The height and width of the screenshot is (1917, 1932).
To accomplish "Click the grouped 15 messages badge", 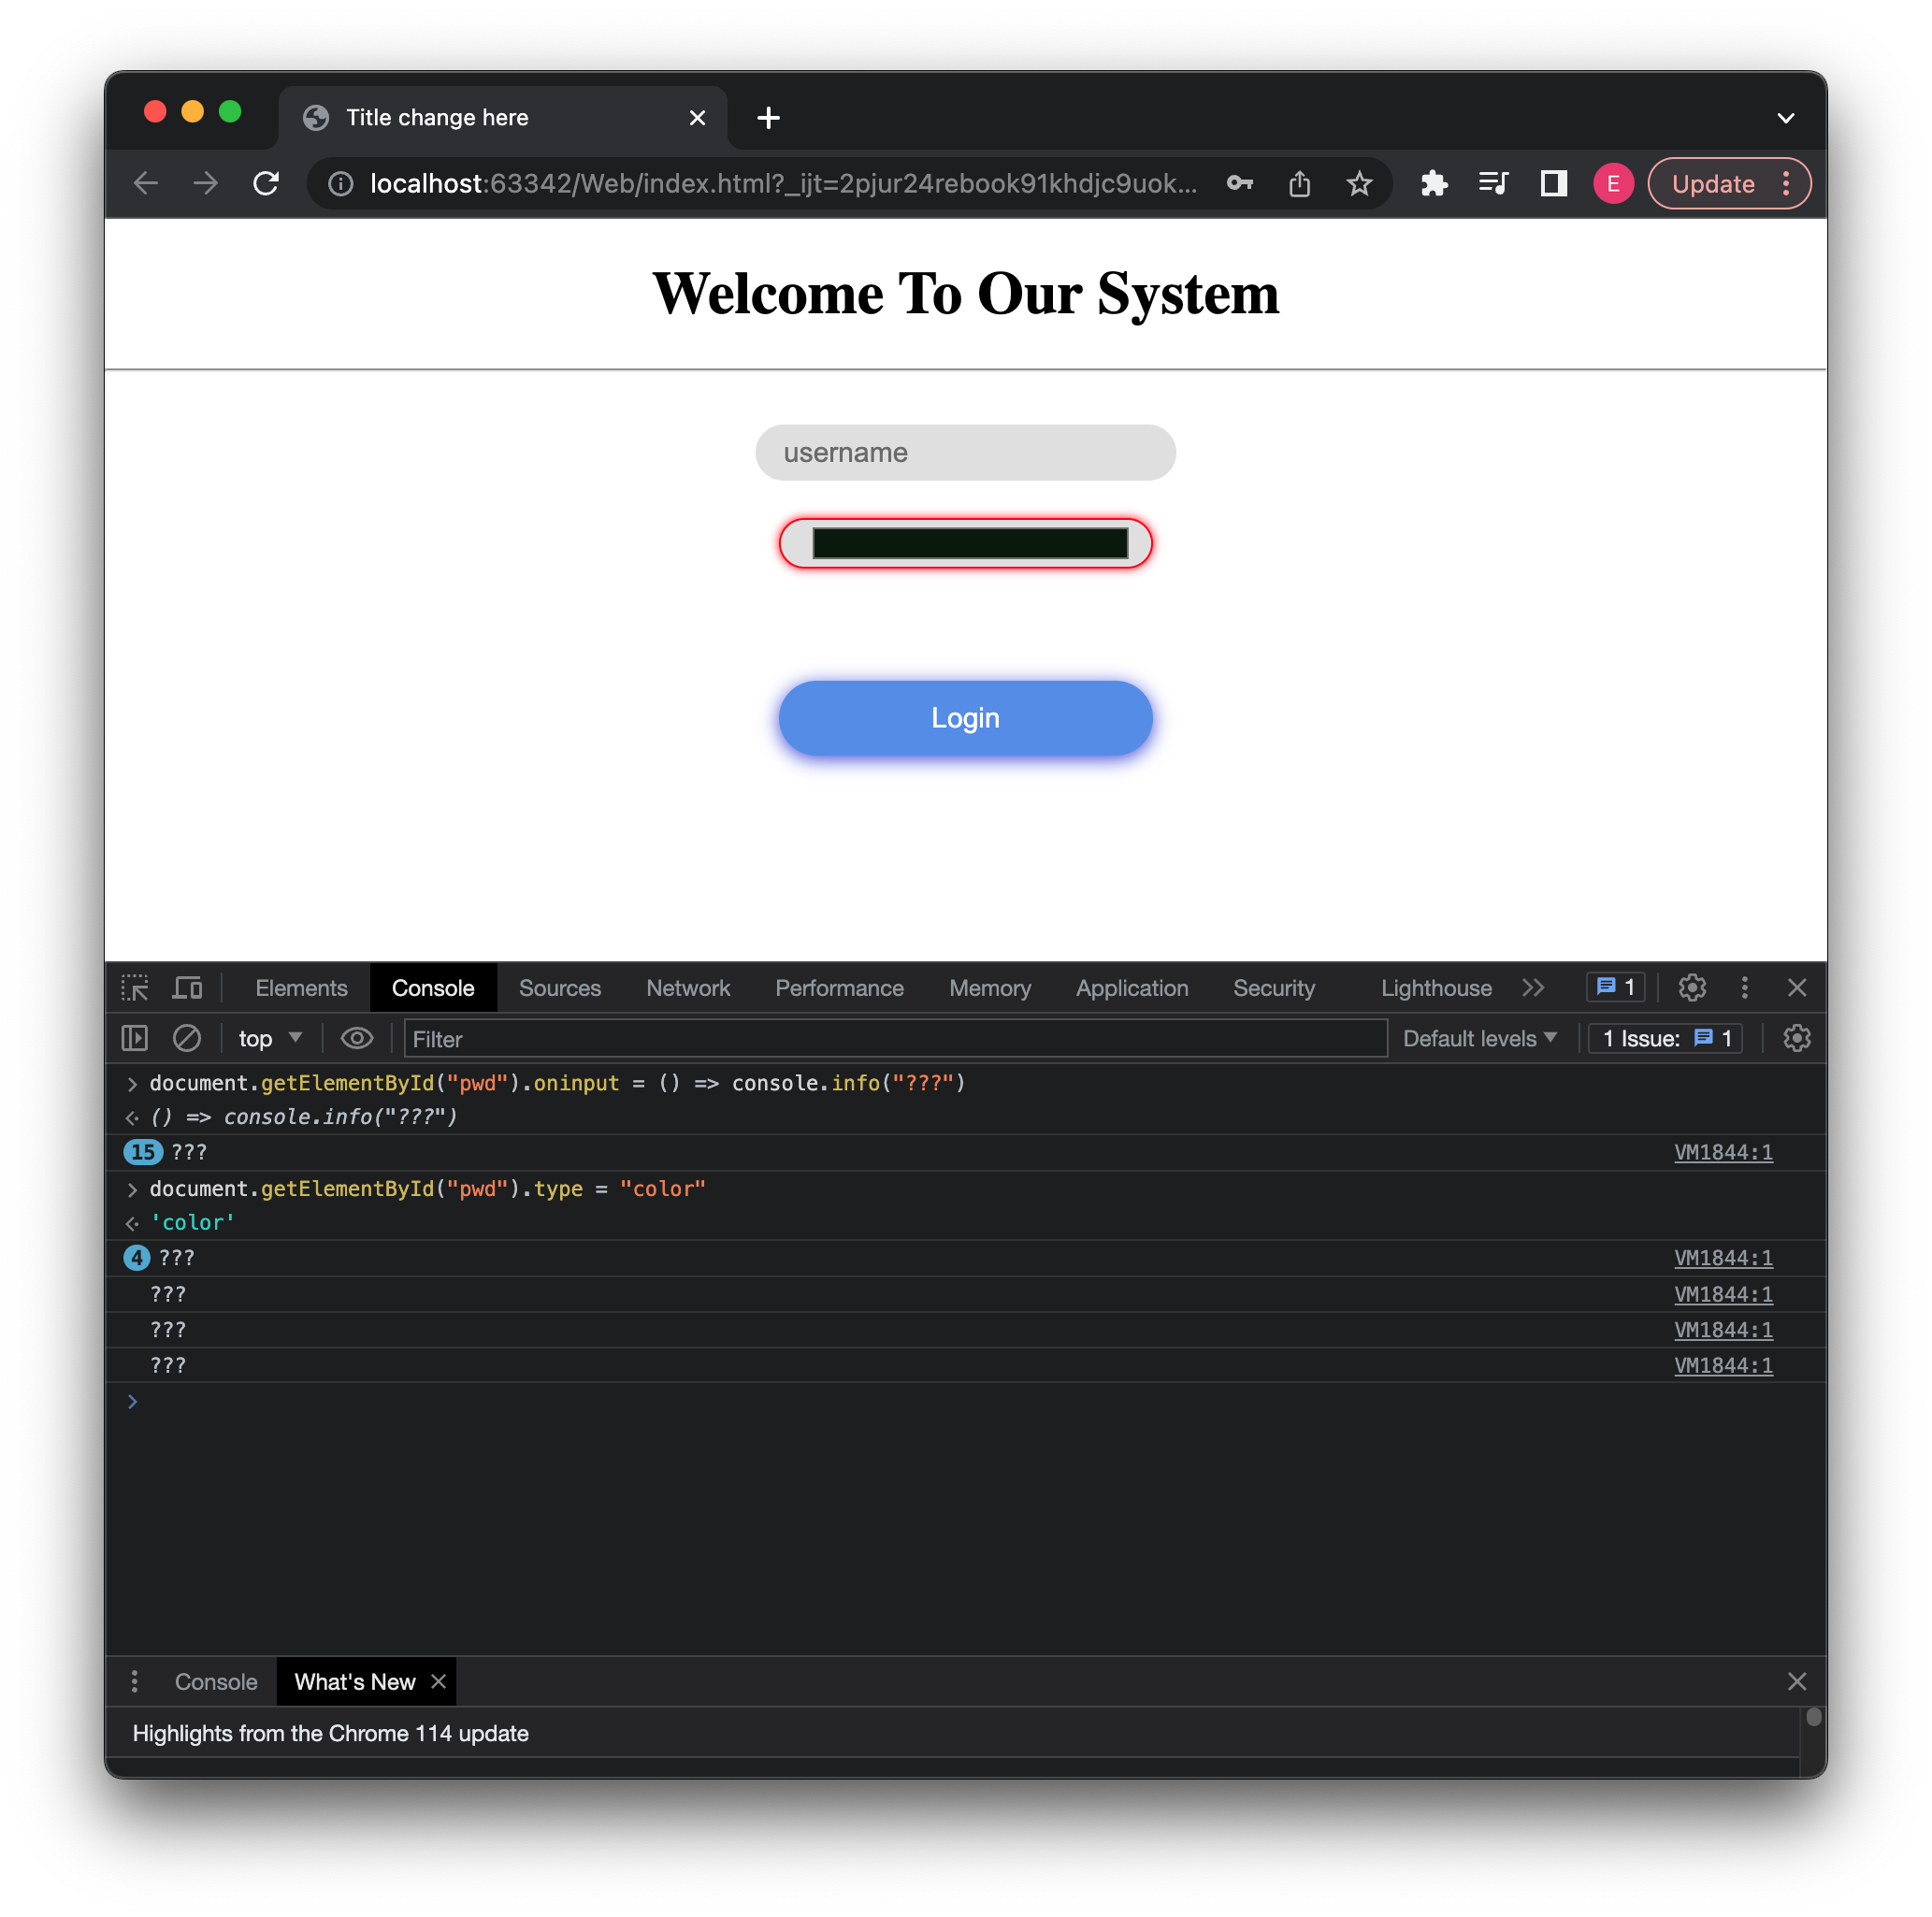I will pos(143,1152).
